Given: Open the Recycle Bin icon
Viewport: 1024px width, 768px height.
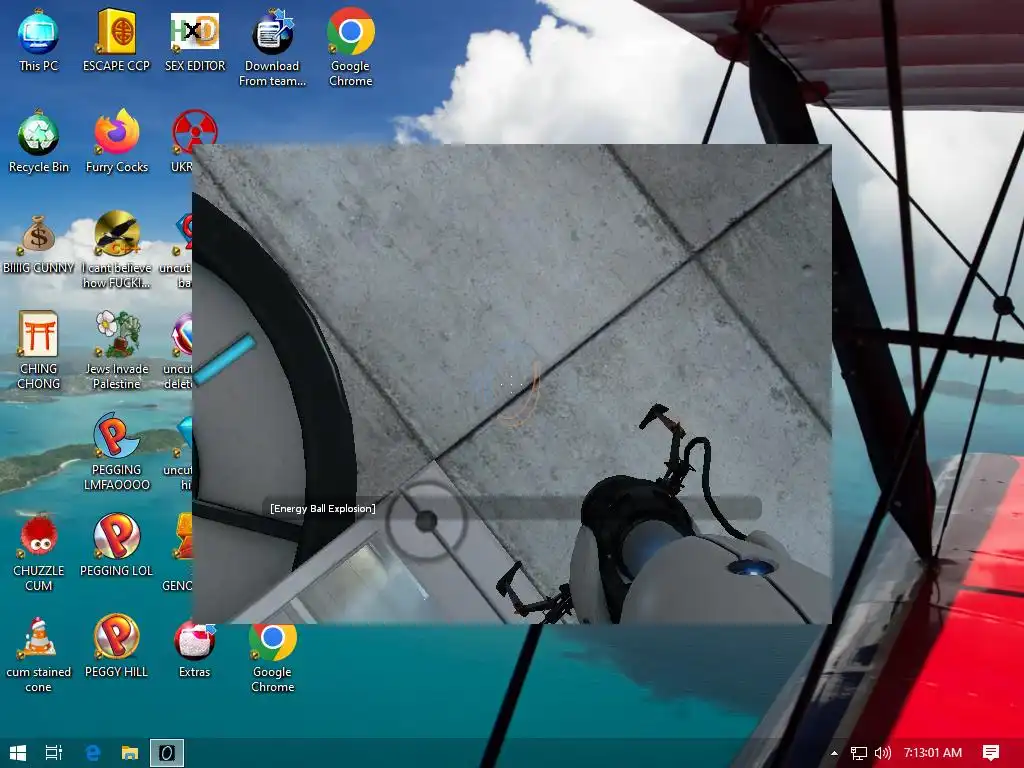Looking at the screenshot, I should tap(38, 142).
